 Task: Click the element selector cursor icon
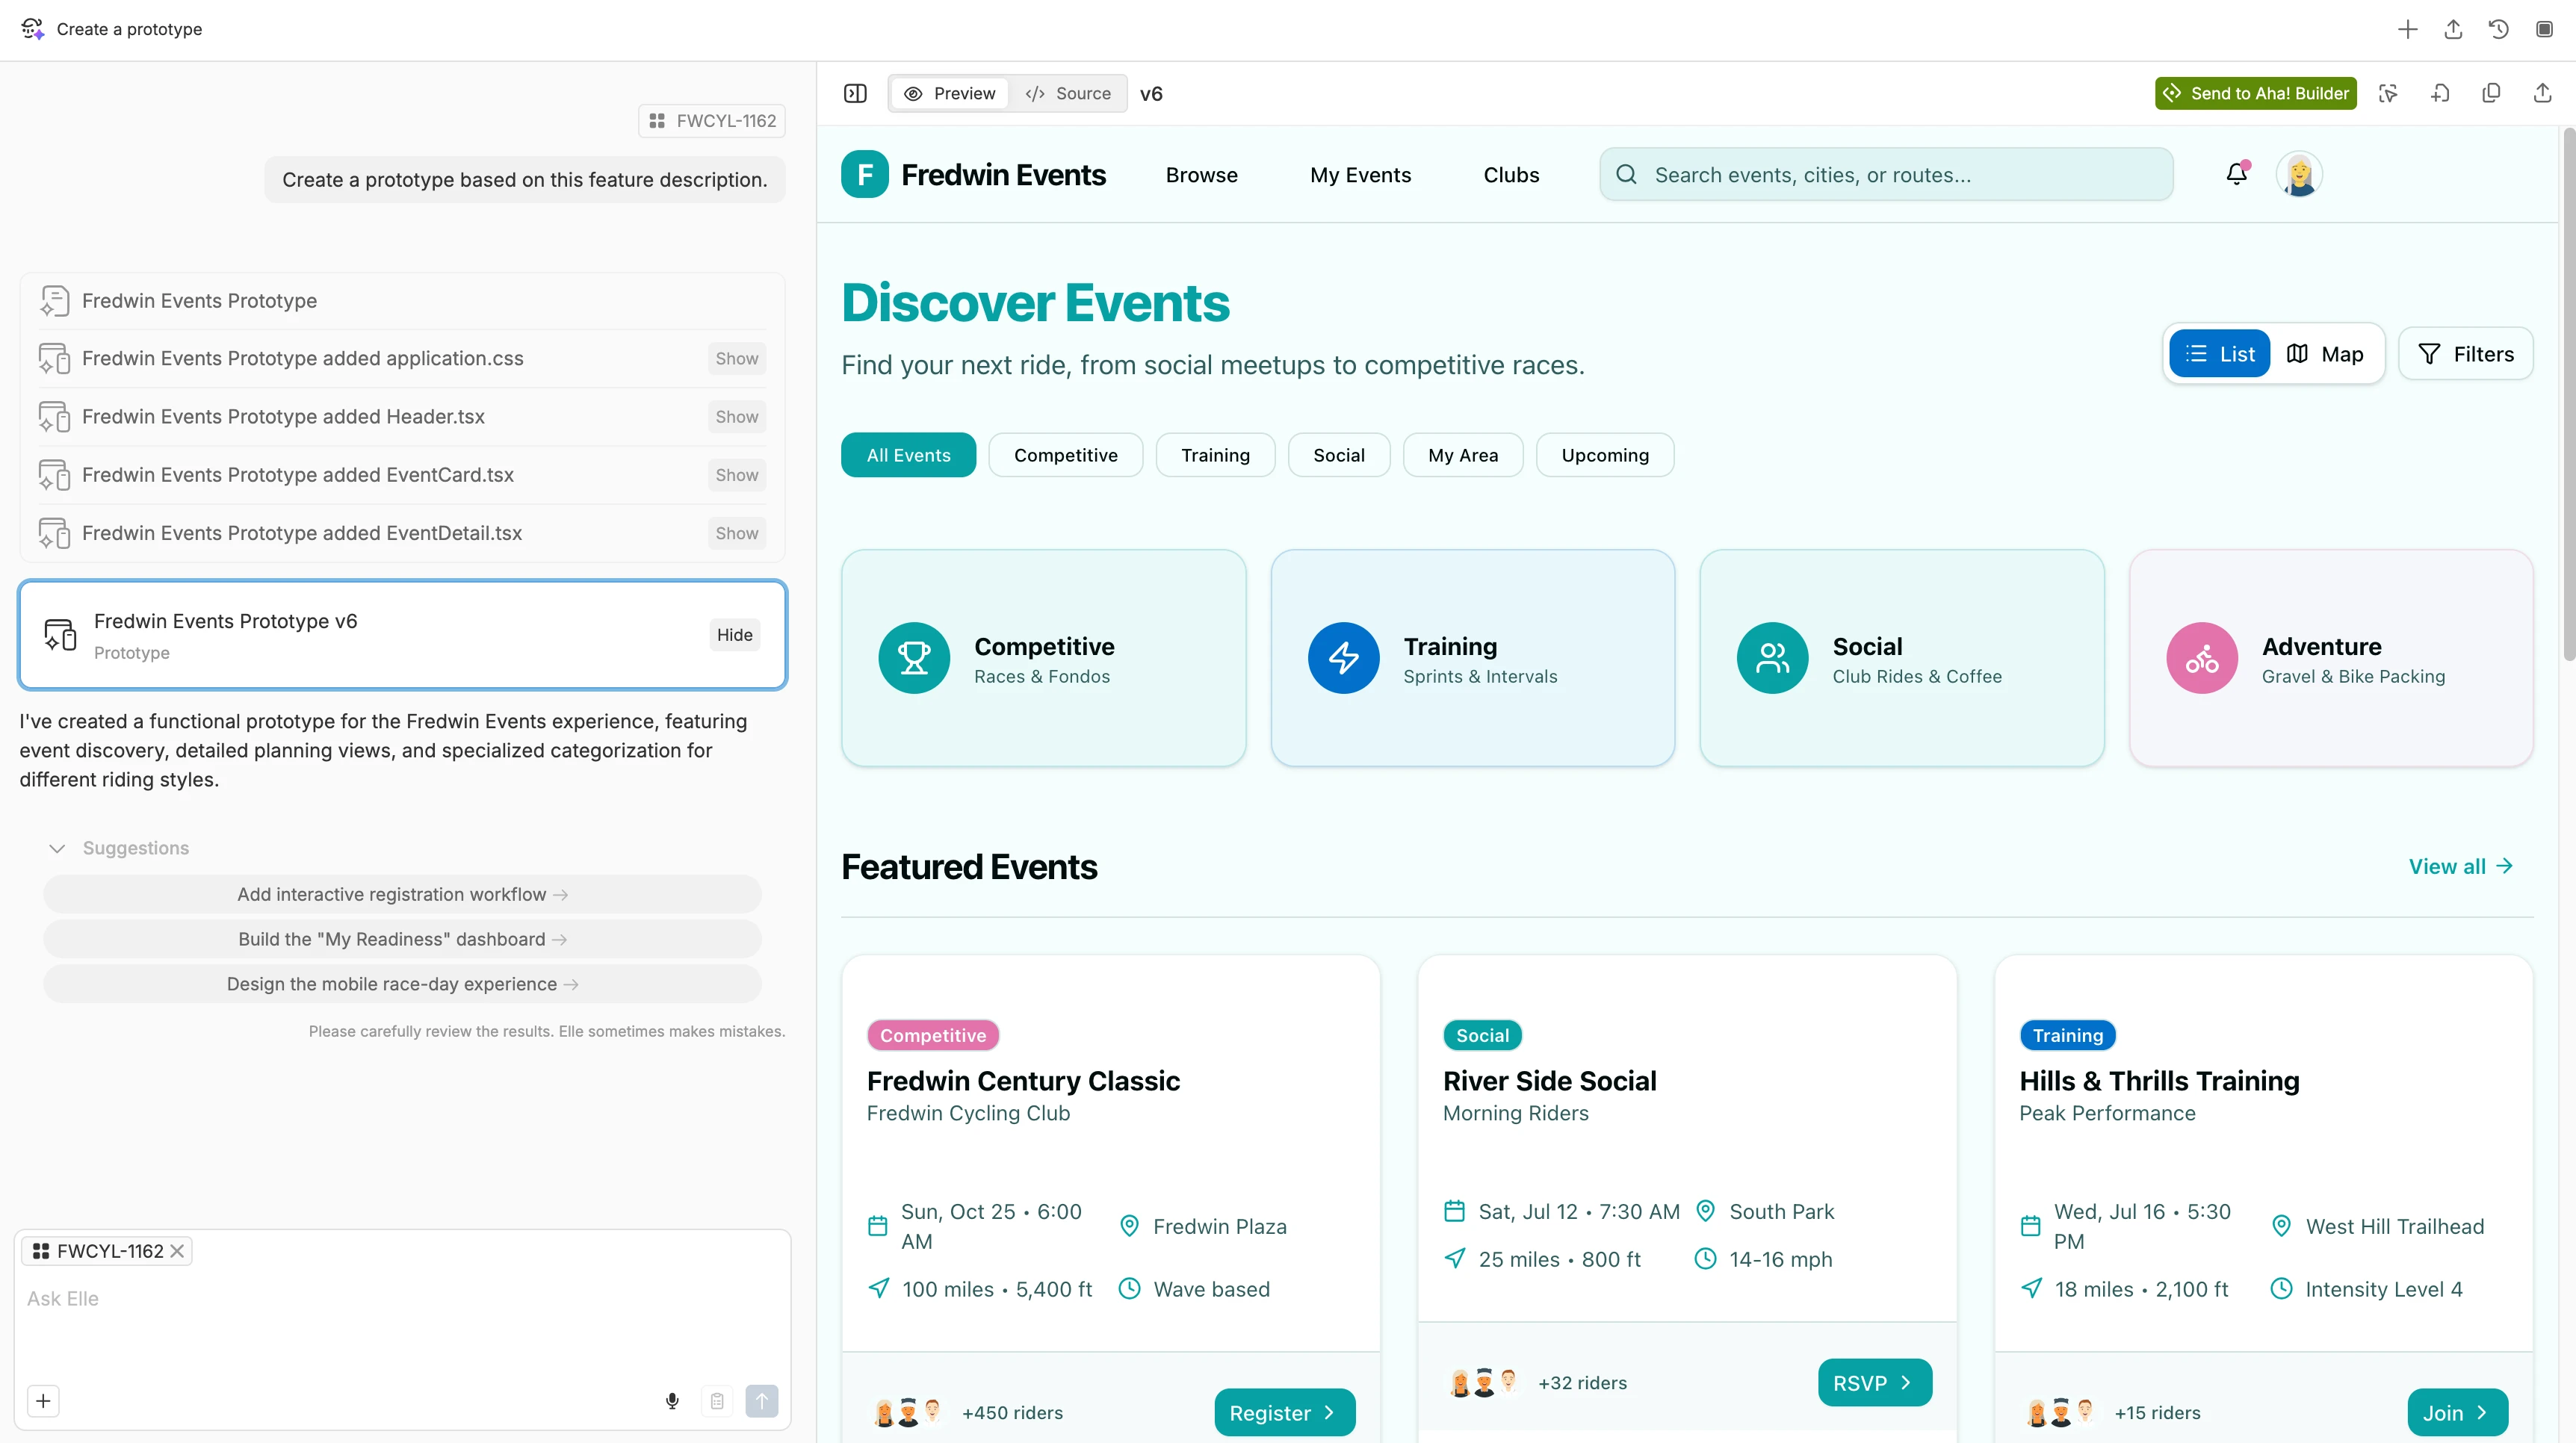click(2388, 93)
